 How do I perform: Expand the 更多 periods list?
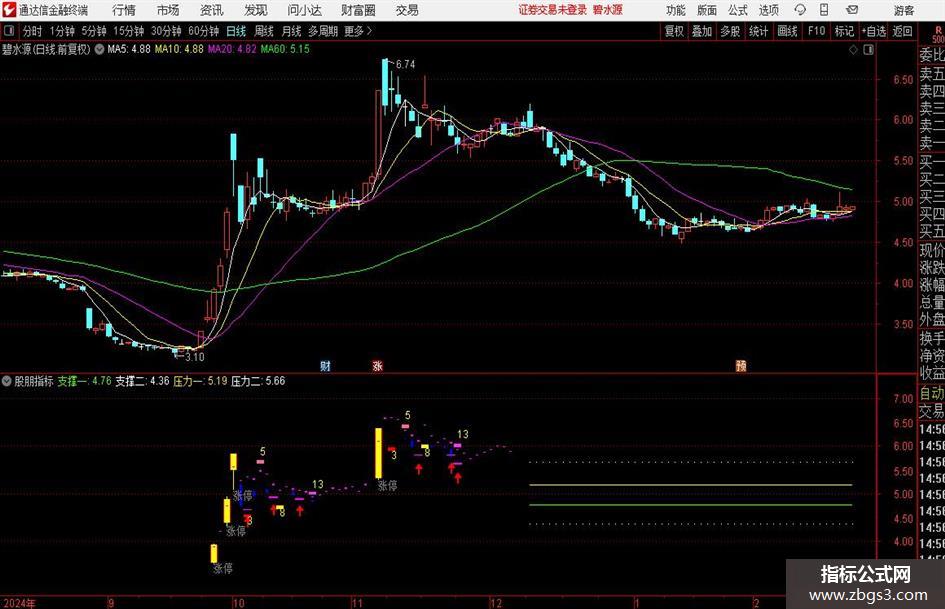pyautogui.click(x=358, y=31)
